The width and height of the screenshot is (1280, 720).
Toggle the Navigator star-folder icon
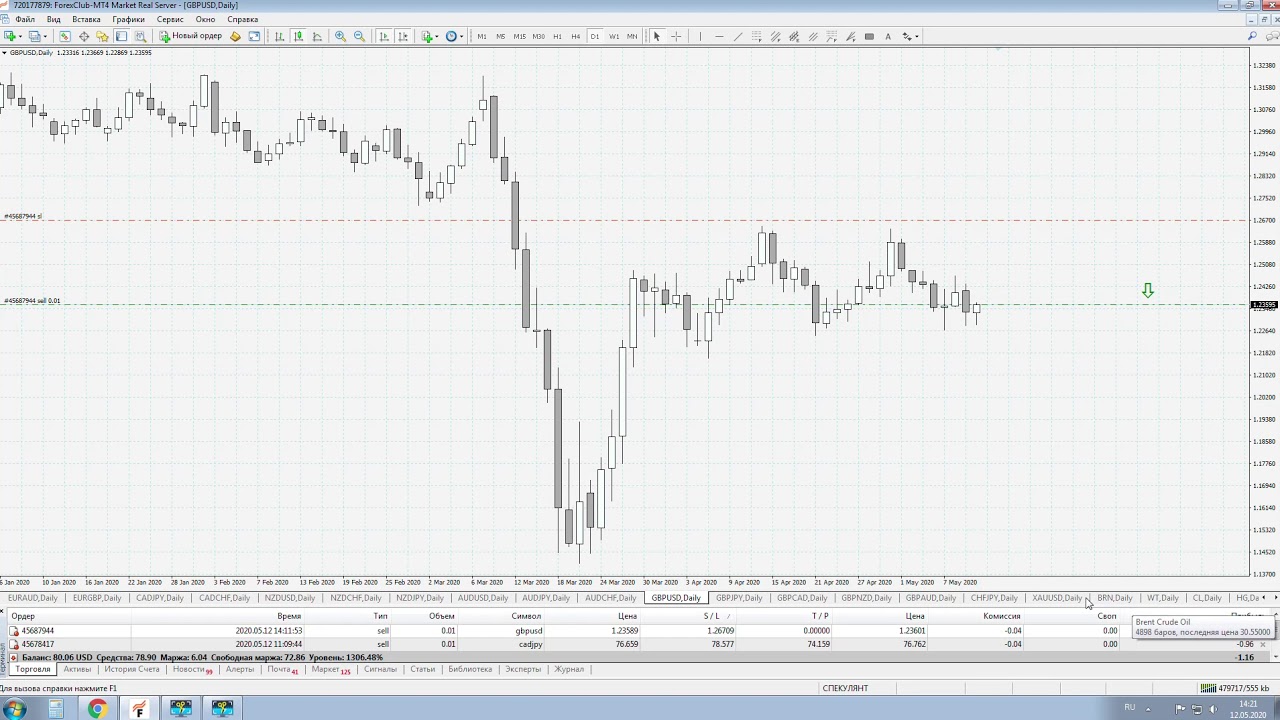102,36
